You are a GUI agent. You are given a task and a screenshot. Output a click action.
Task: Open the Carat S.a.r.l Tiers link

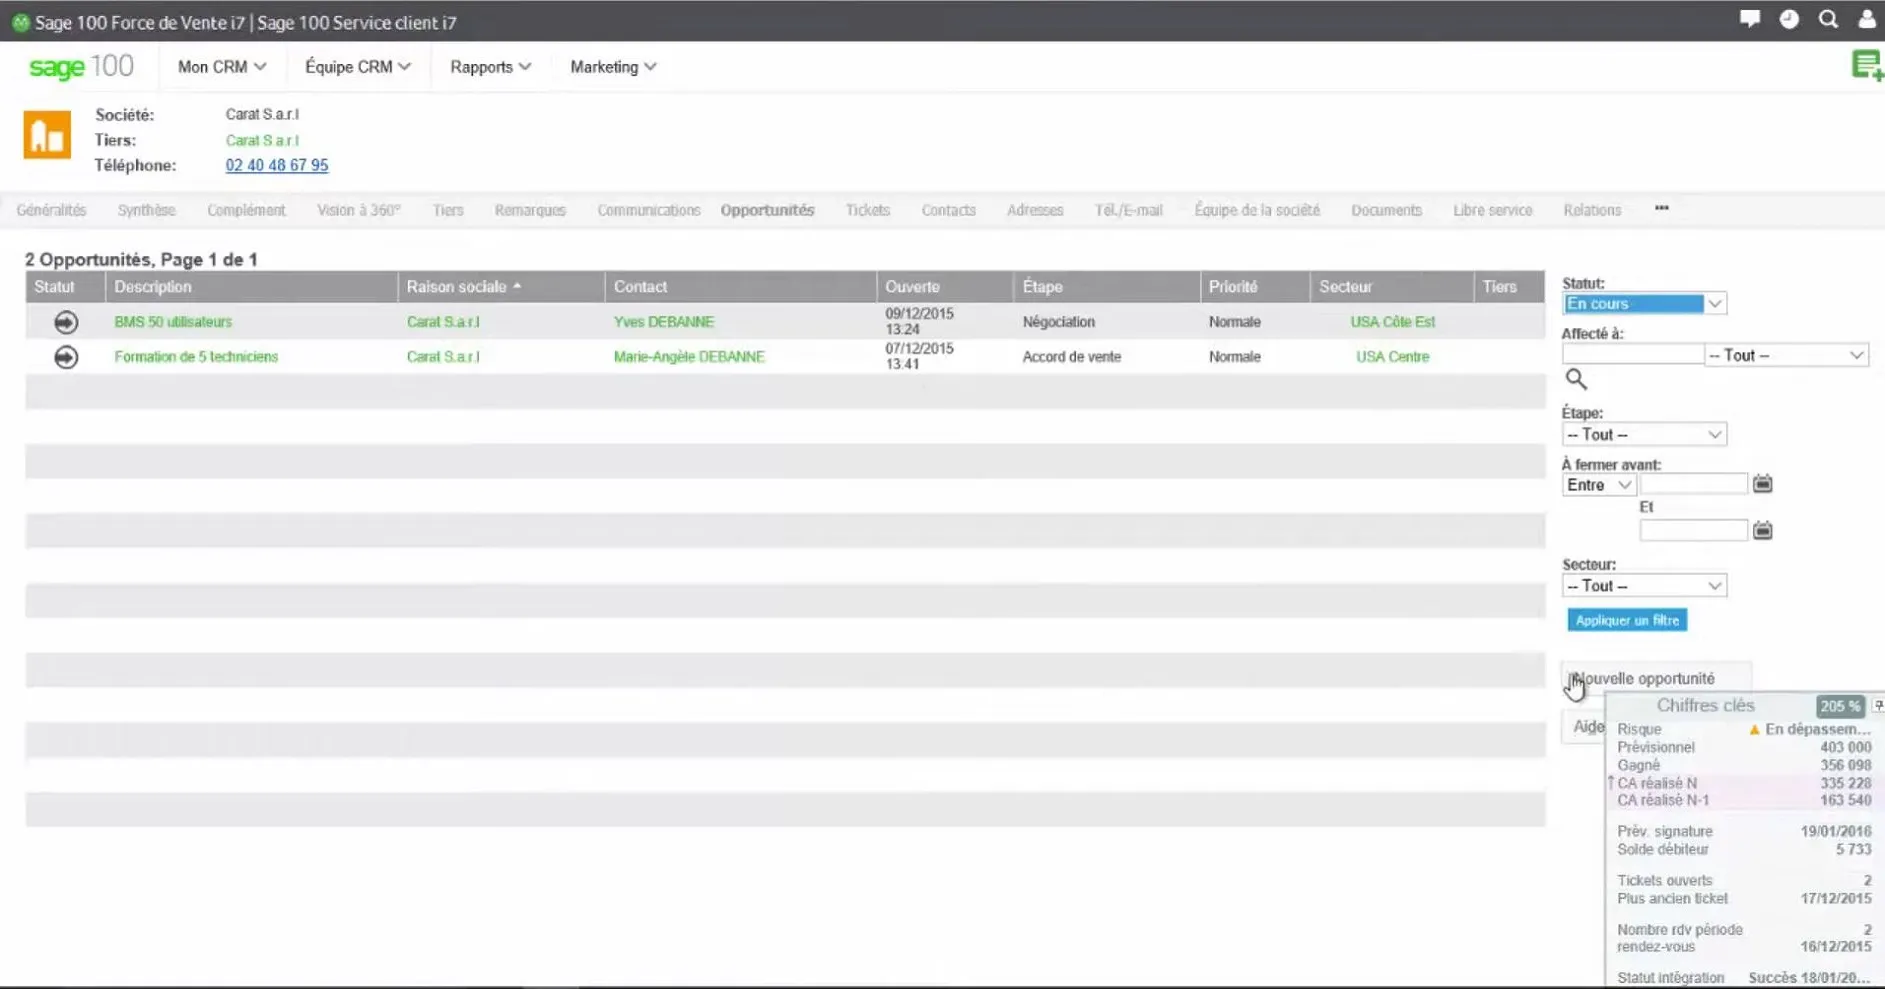(x=262, y=140)
